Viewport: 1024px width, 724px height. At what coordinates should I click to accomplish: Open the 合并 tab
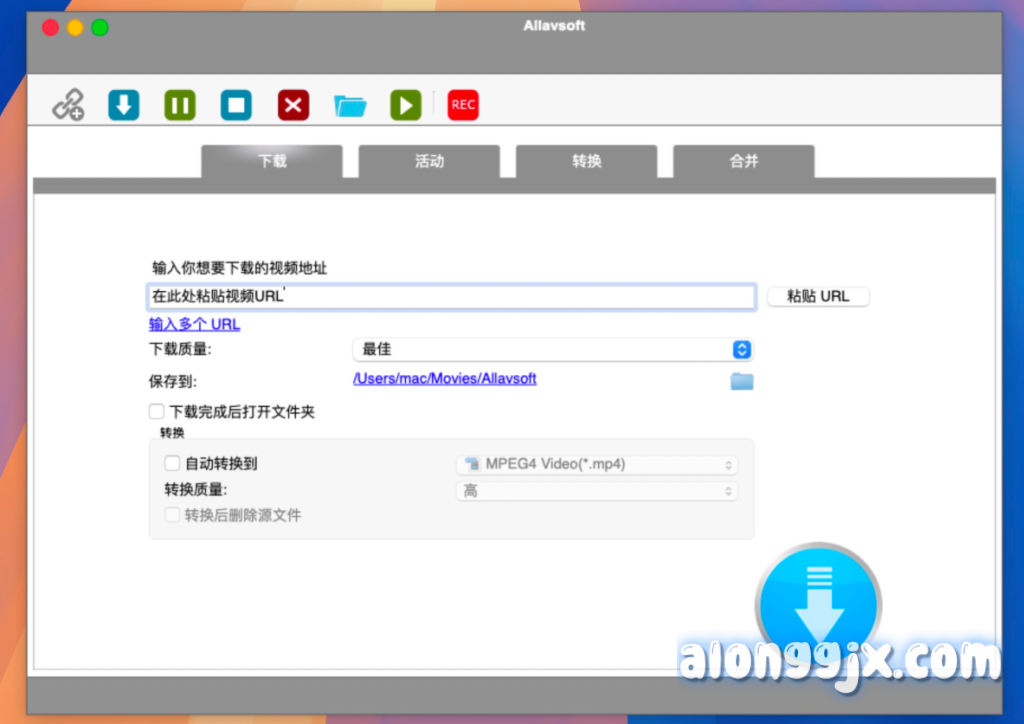tap(744, 161)
